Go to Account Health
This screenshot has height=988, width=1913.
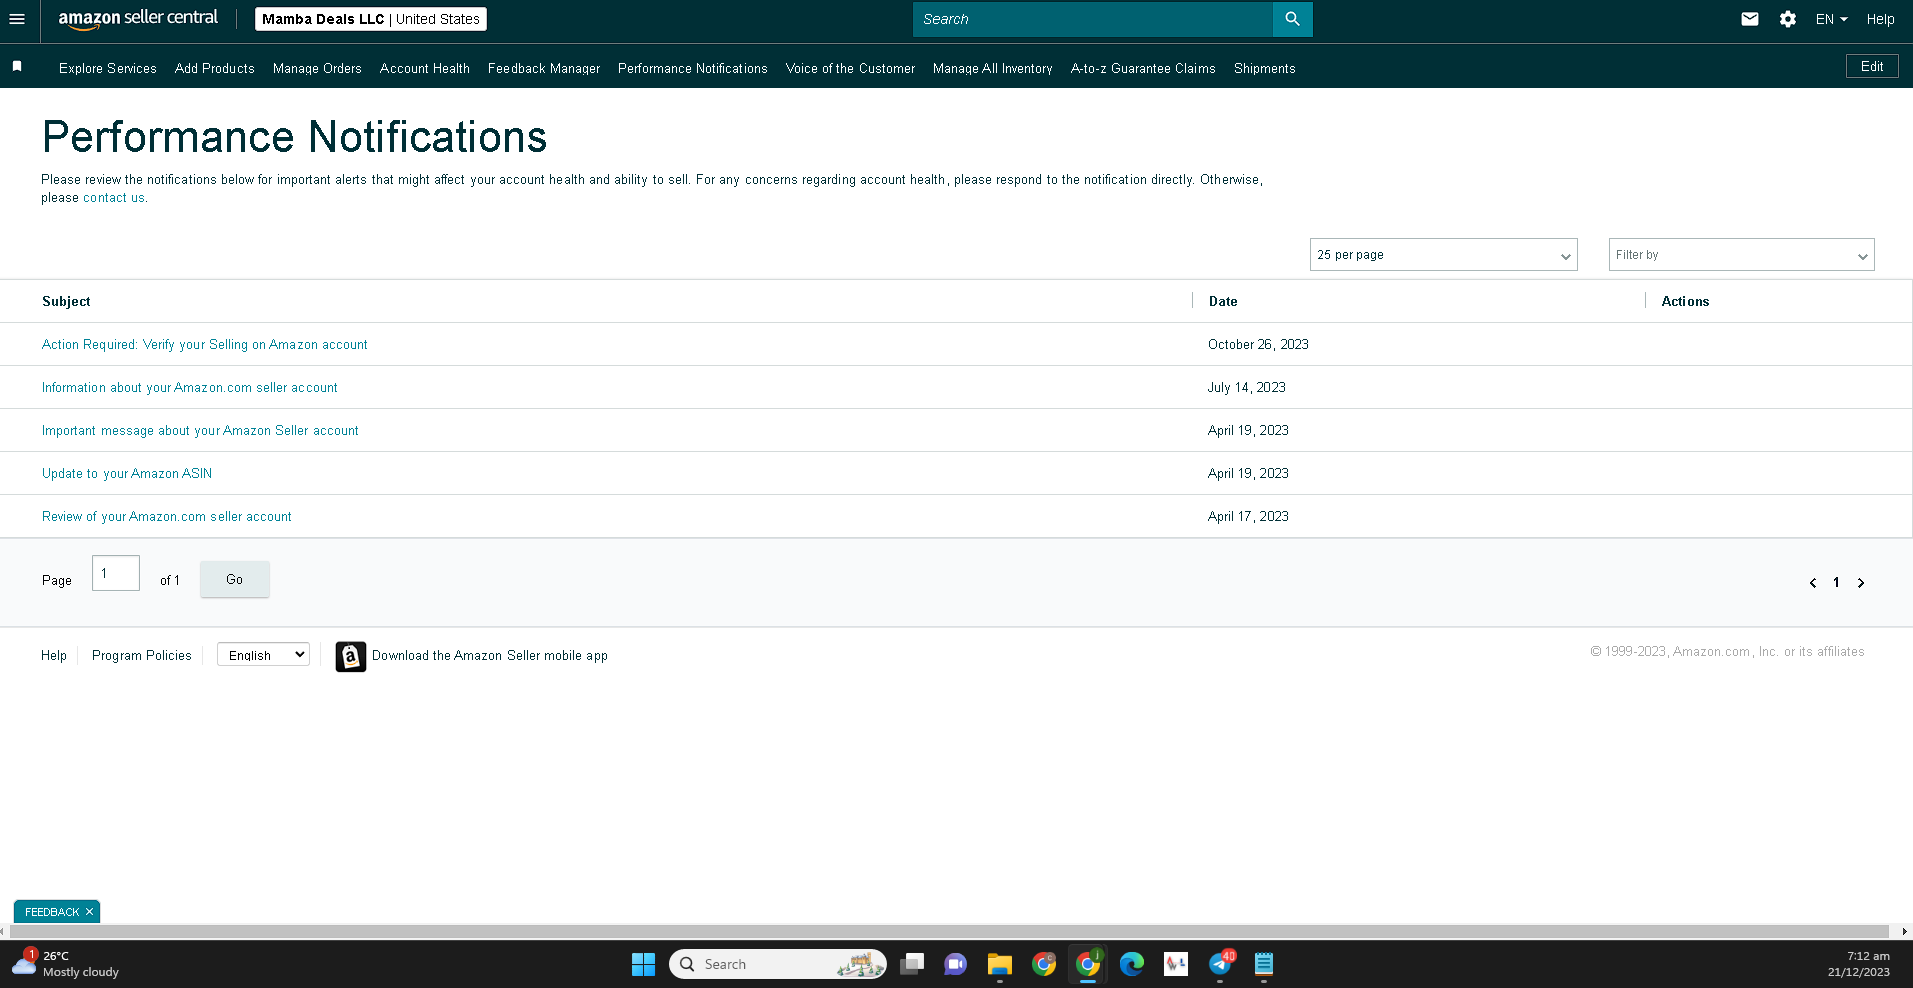(x=425, y=68)
